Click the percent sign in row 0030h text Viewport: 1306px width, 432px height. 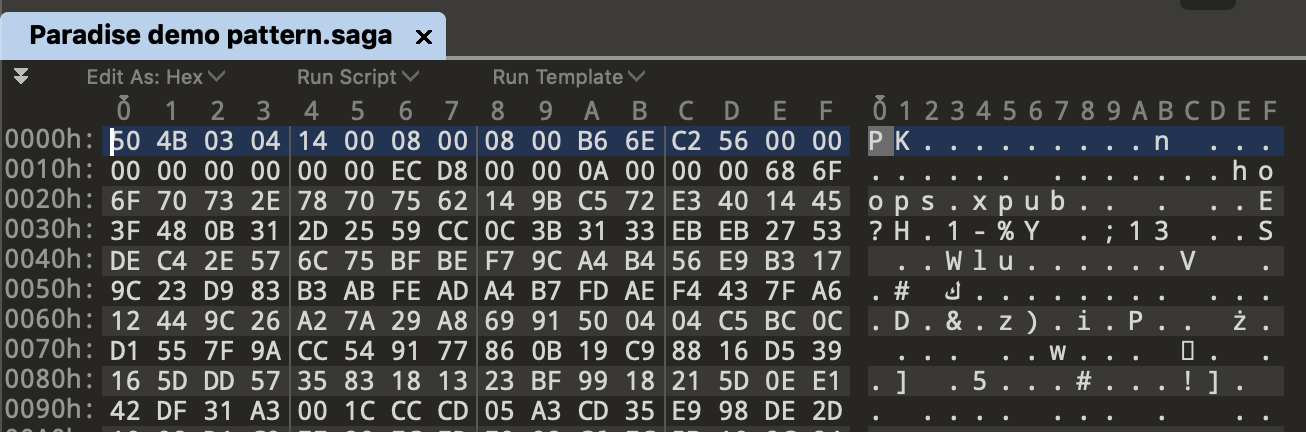pyautogui.click(x=1000, y=233)
